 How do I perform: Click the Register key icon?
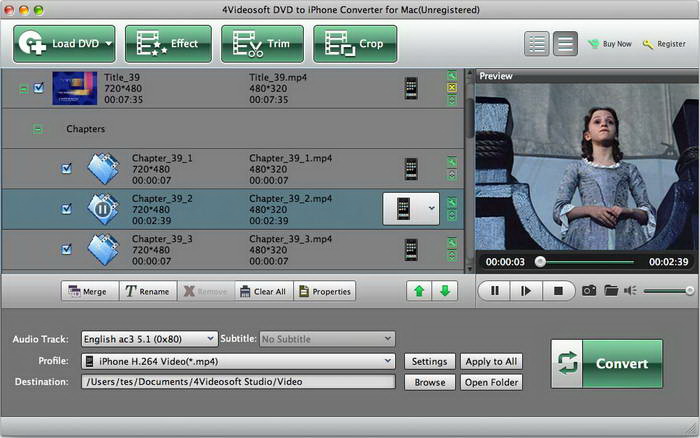coord(648,44)
